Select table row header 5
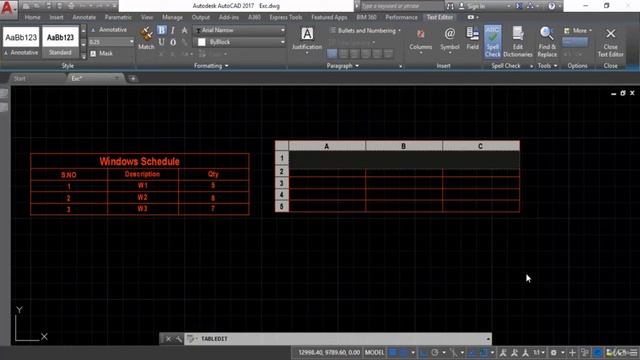The image size is (640, 360). coord(282,207)
